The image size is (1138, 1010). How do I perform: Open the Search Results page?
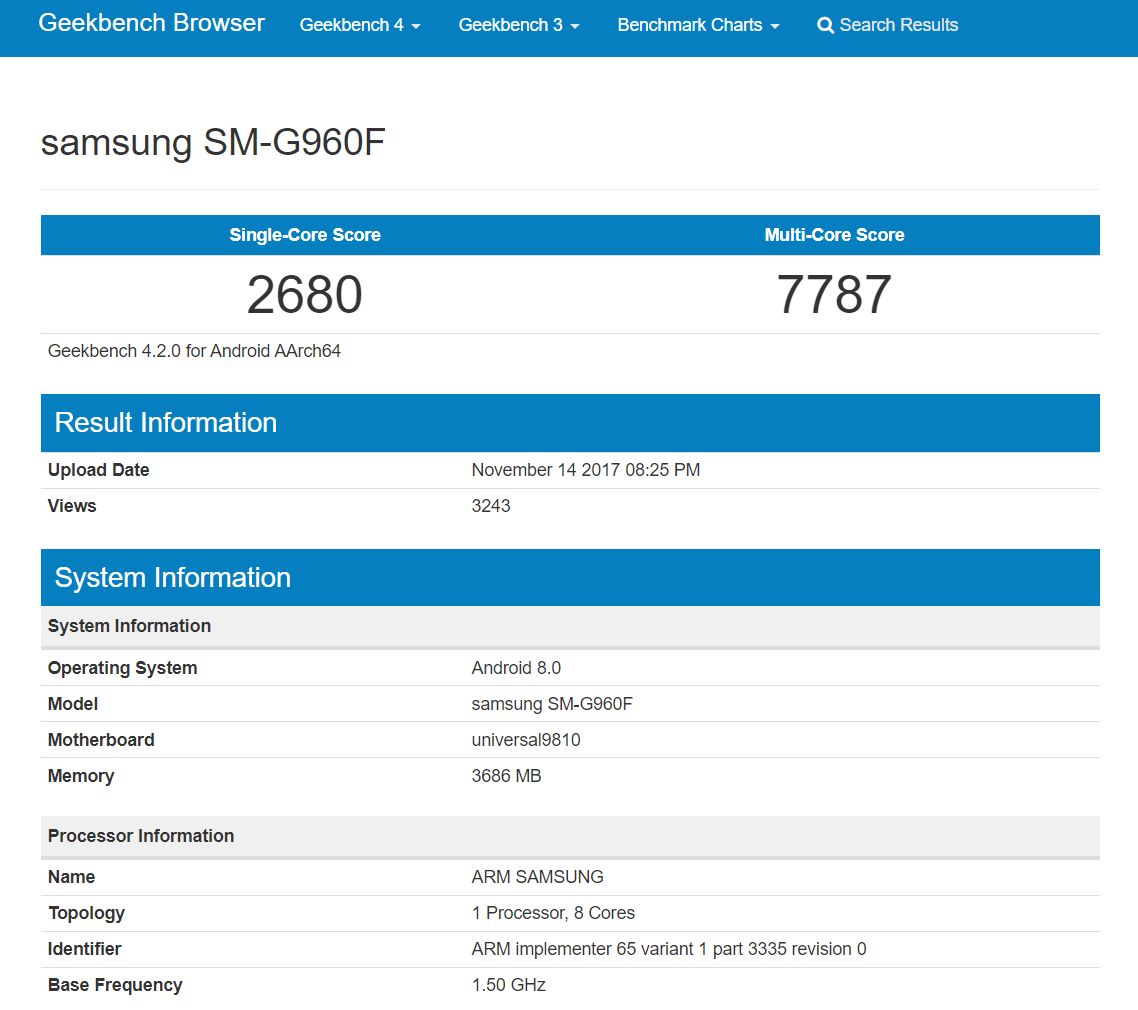pyautogui.click(x=895, y=25)
